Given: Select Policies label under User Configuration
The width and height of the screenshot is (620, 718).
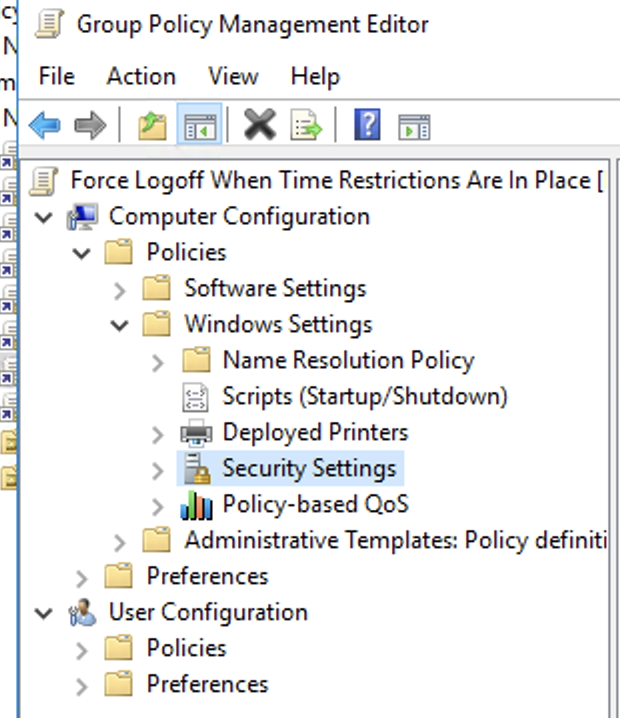Looking at the screenshot, I should tap(186, 648).
